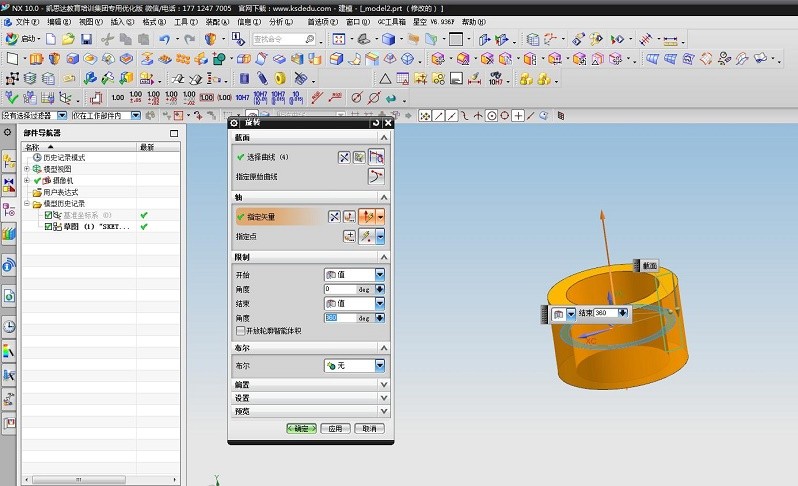
Task: Click the reverse direction icon next to 指定矢量
Action: point(334,217)
